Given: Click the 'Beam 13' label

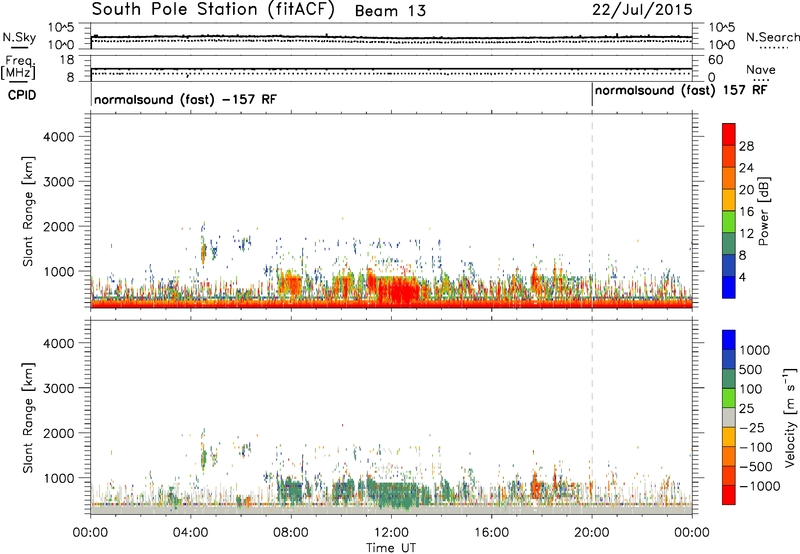Looking at the screenshot, I should pos(390,11).
